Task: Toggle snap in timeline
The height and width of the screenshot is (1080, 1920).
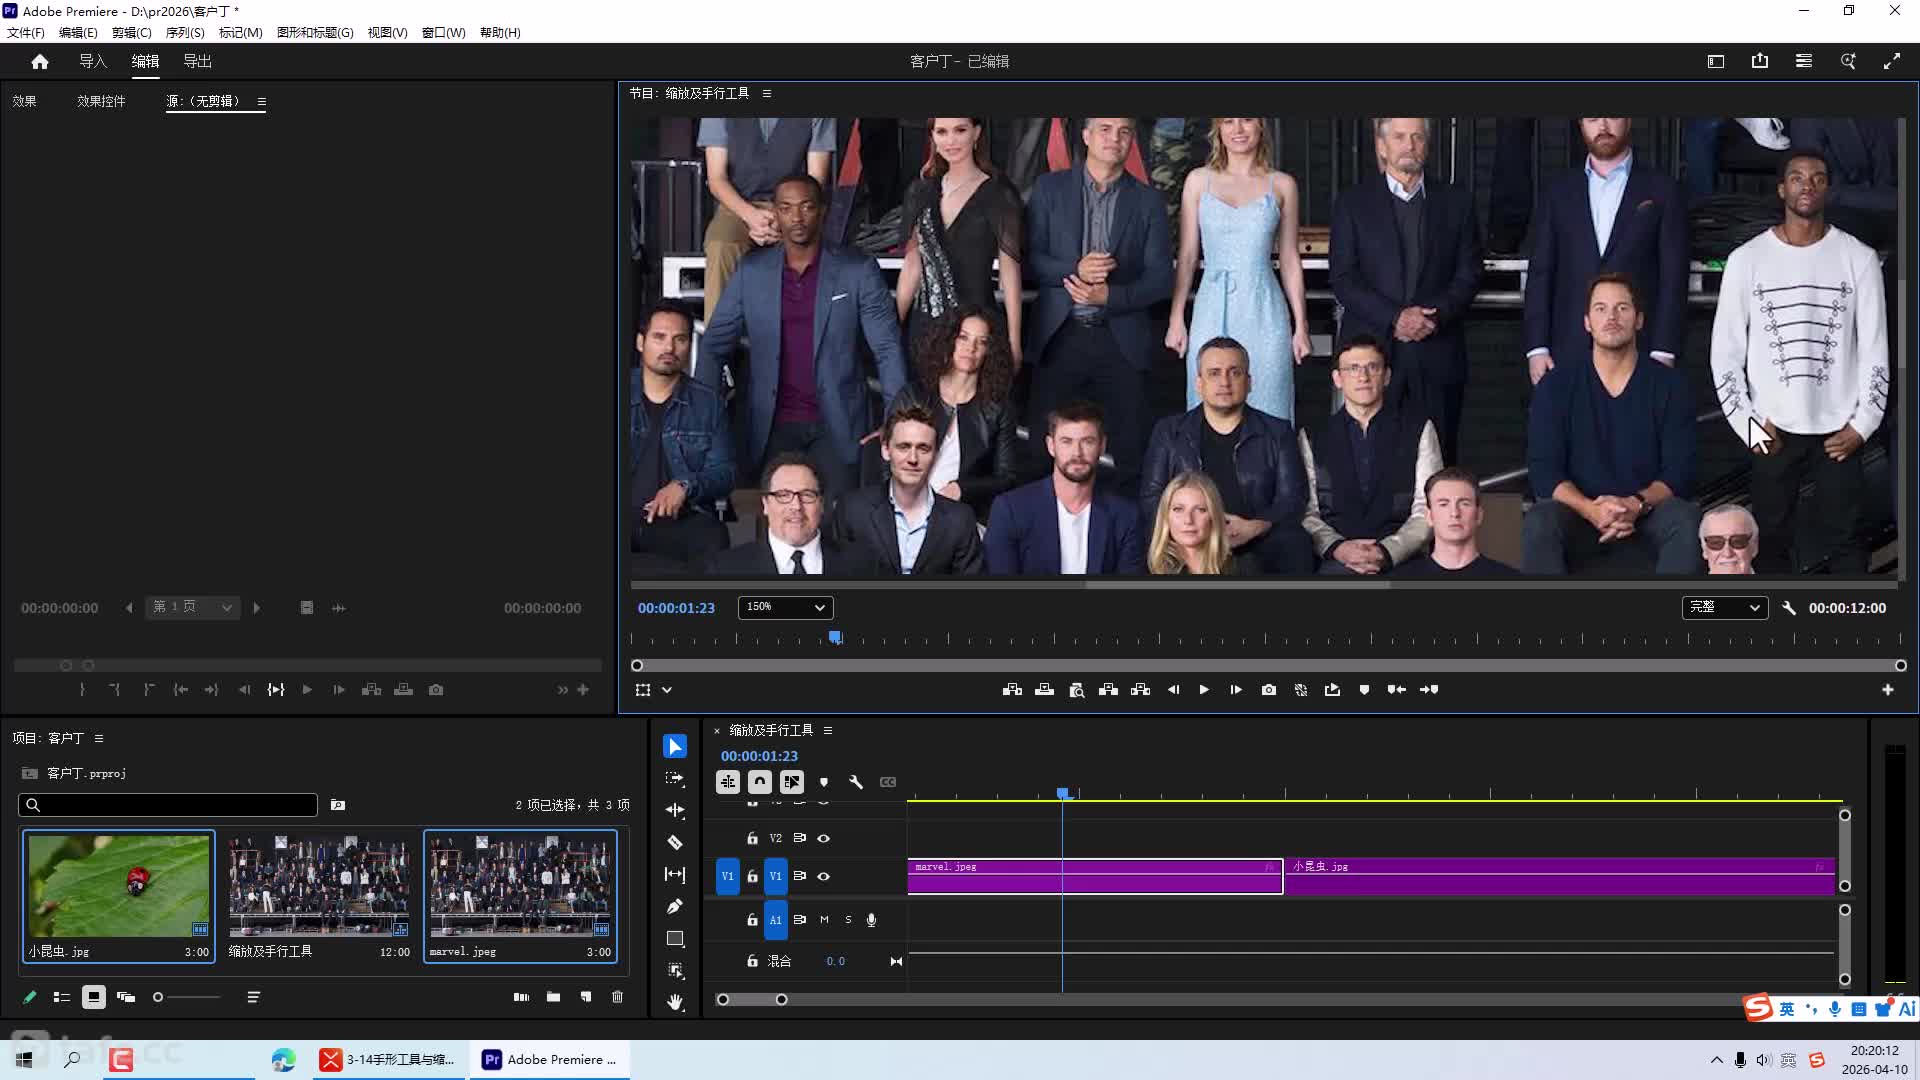Action: (760, 782)
